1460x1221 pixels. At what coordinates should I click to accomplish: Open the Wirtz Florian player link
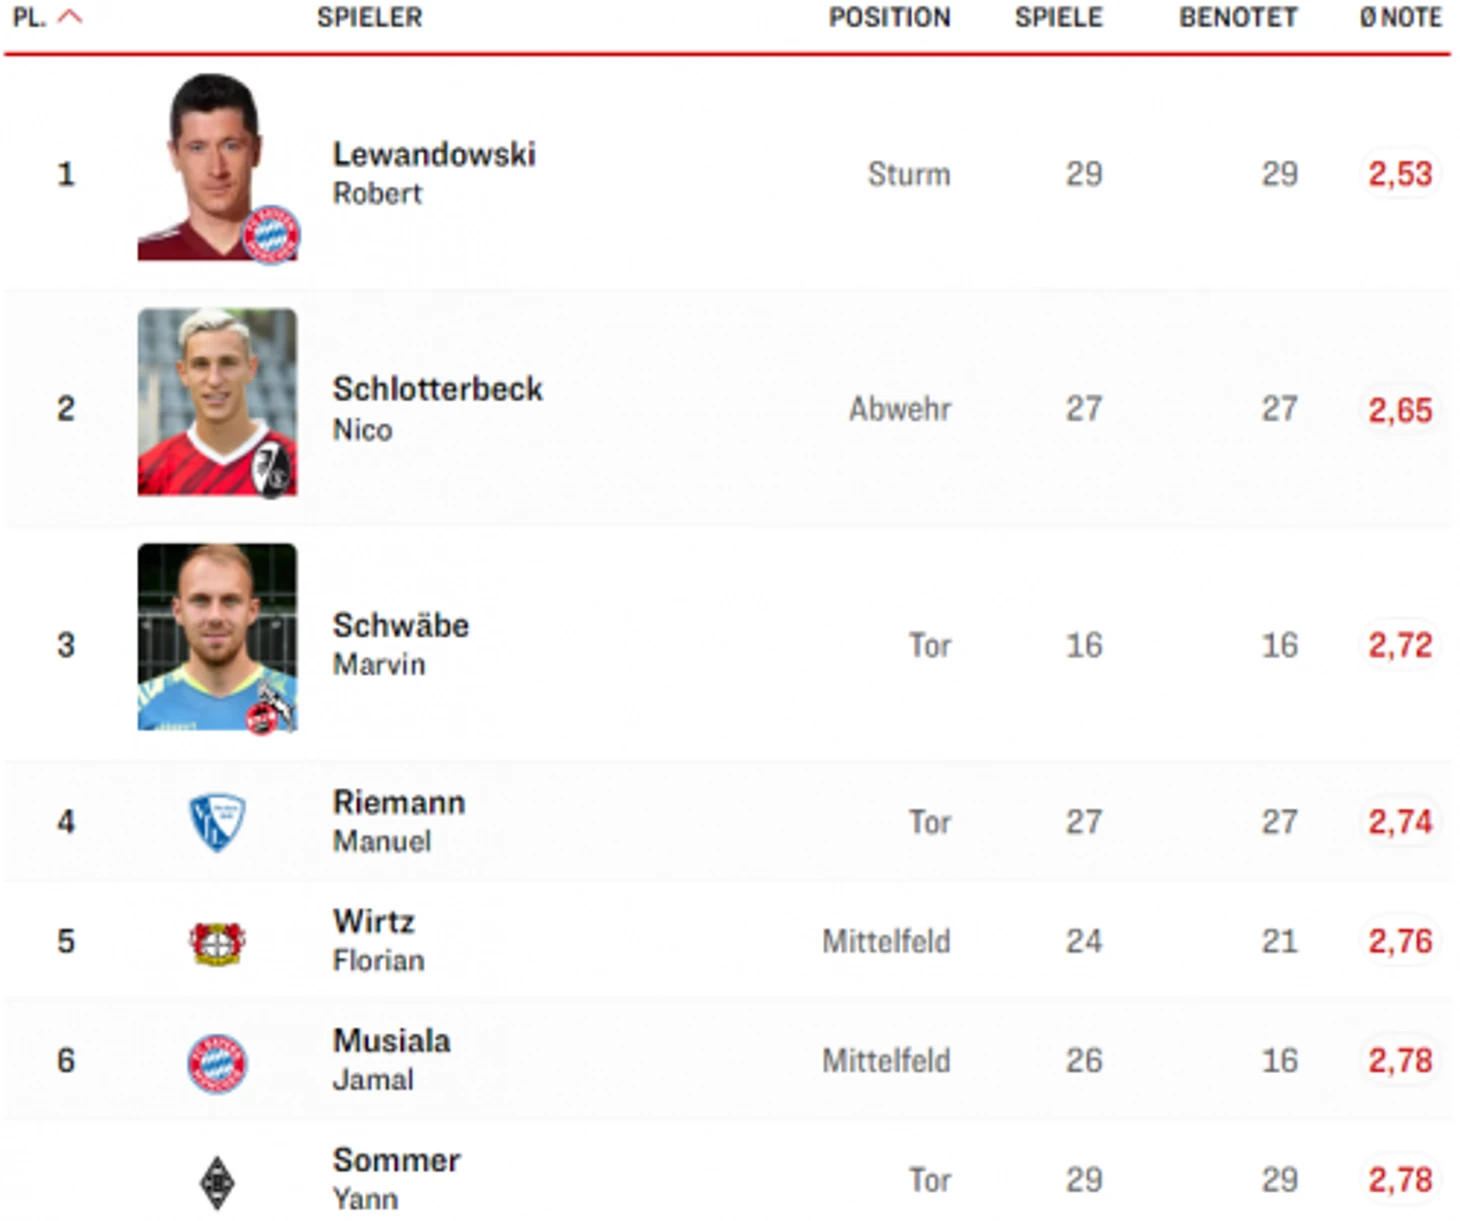(x=379, y=940)
